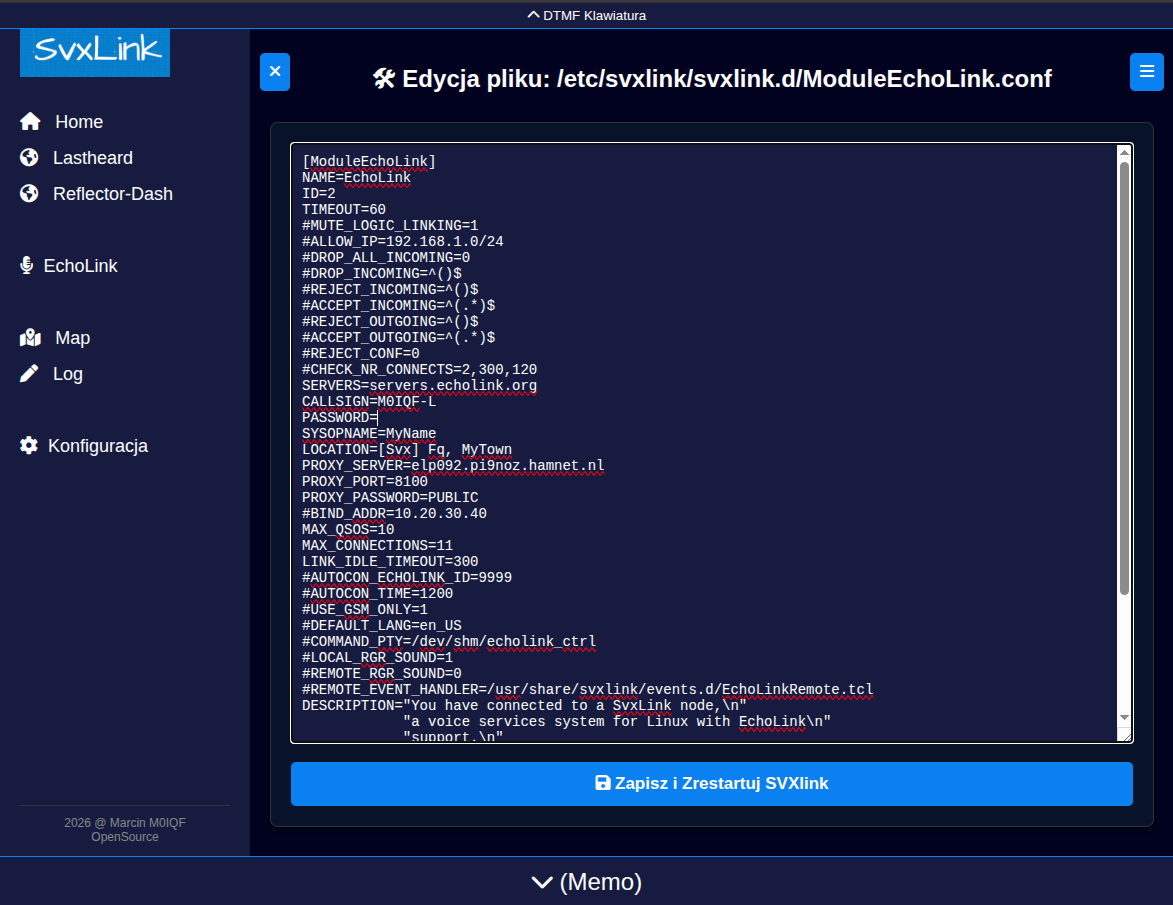
Task: Click the SvxLink logo
Action: pos(95,52)
